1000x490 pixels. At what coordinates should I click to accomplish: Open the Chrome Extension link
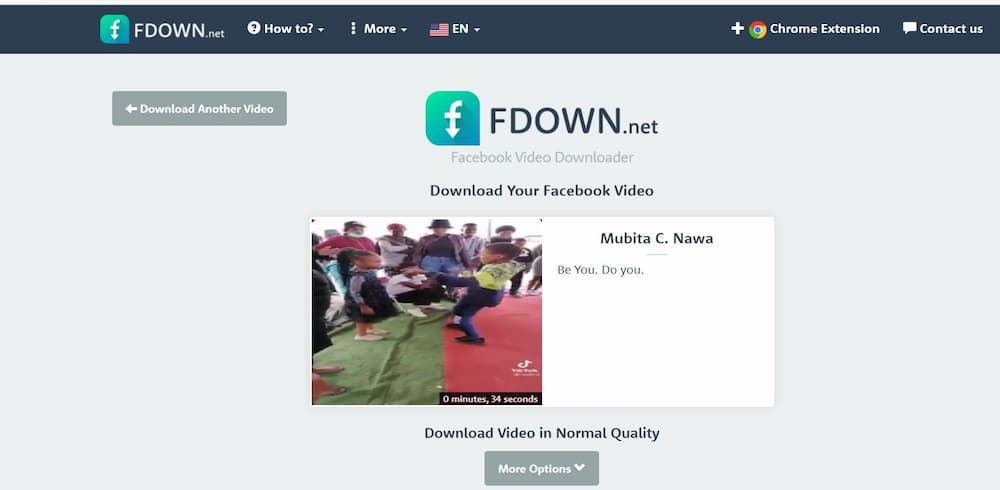click(805, 29)
